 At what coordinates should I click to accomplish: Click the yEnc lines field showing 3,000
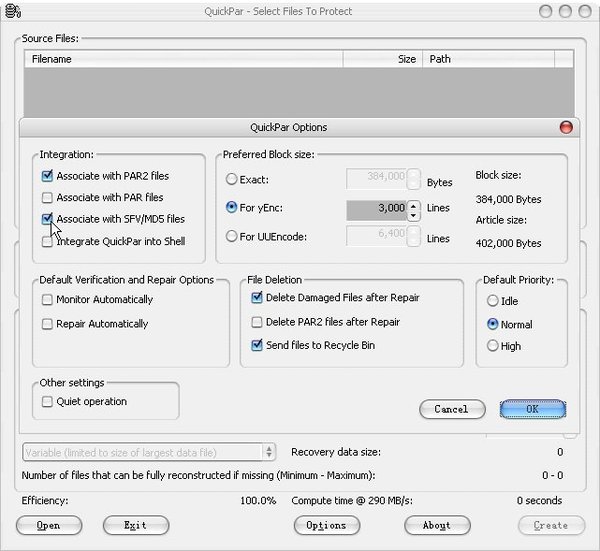tap(377, 210)
